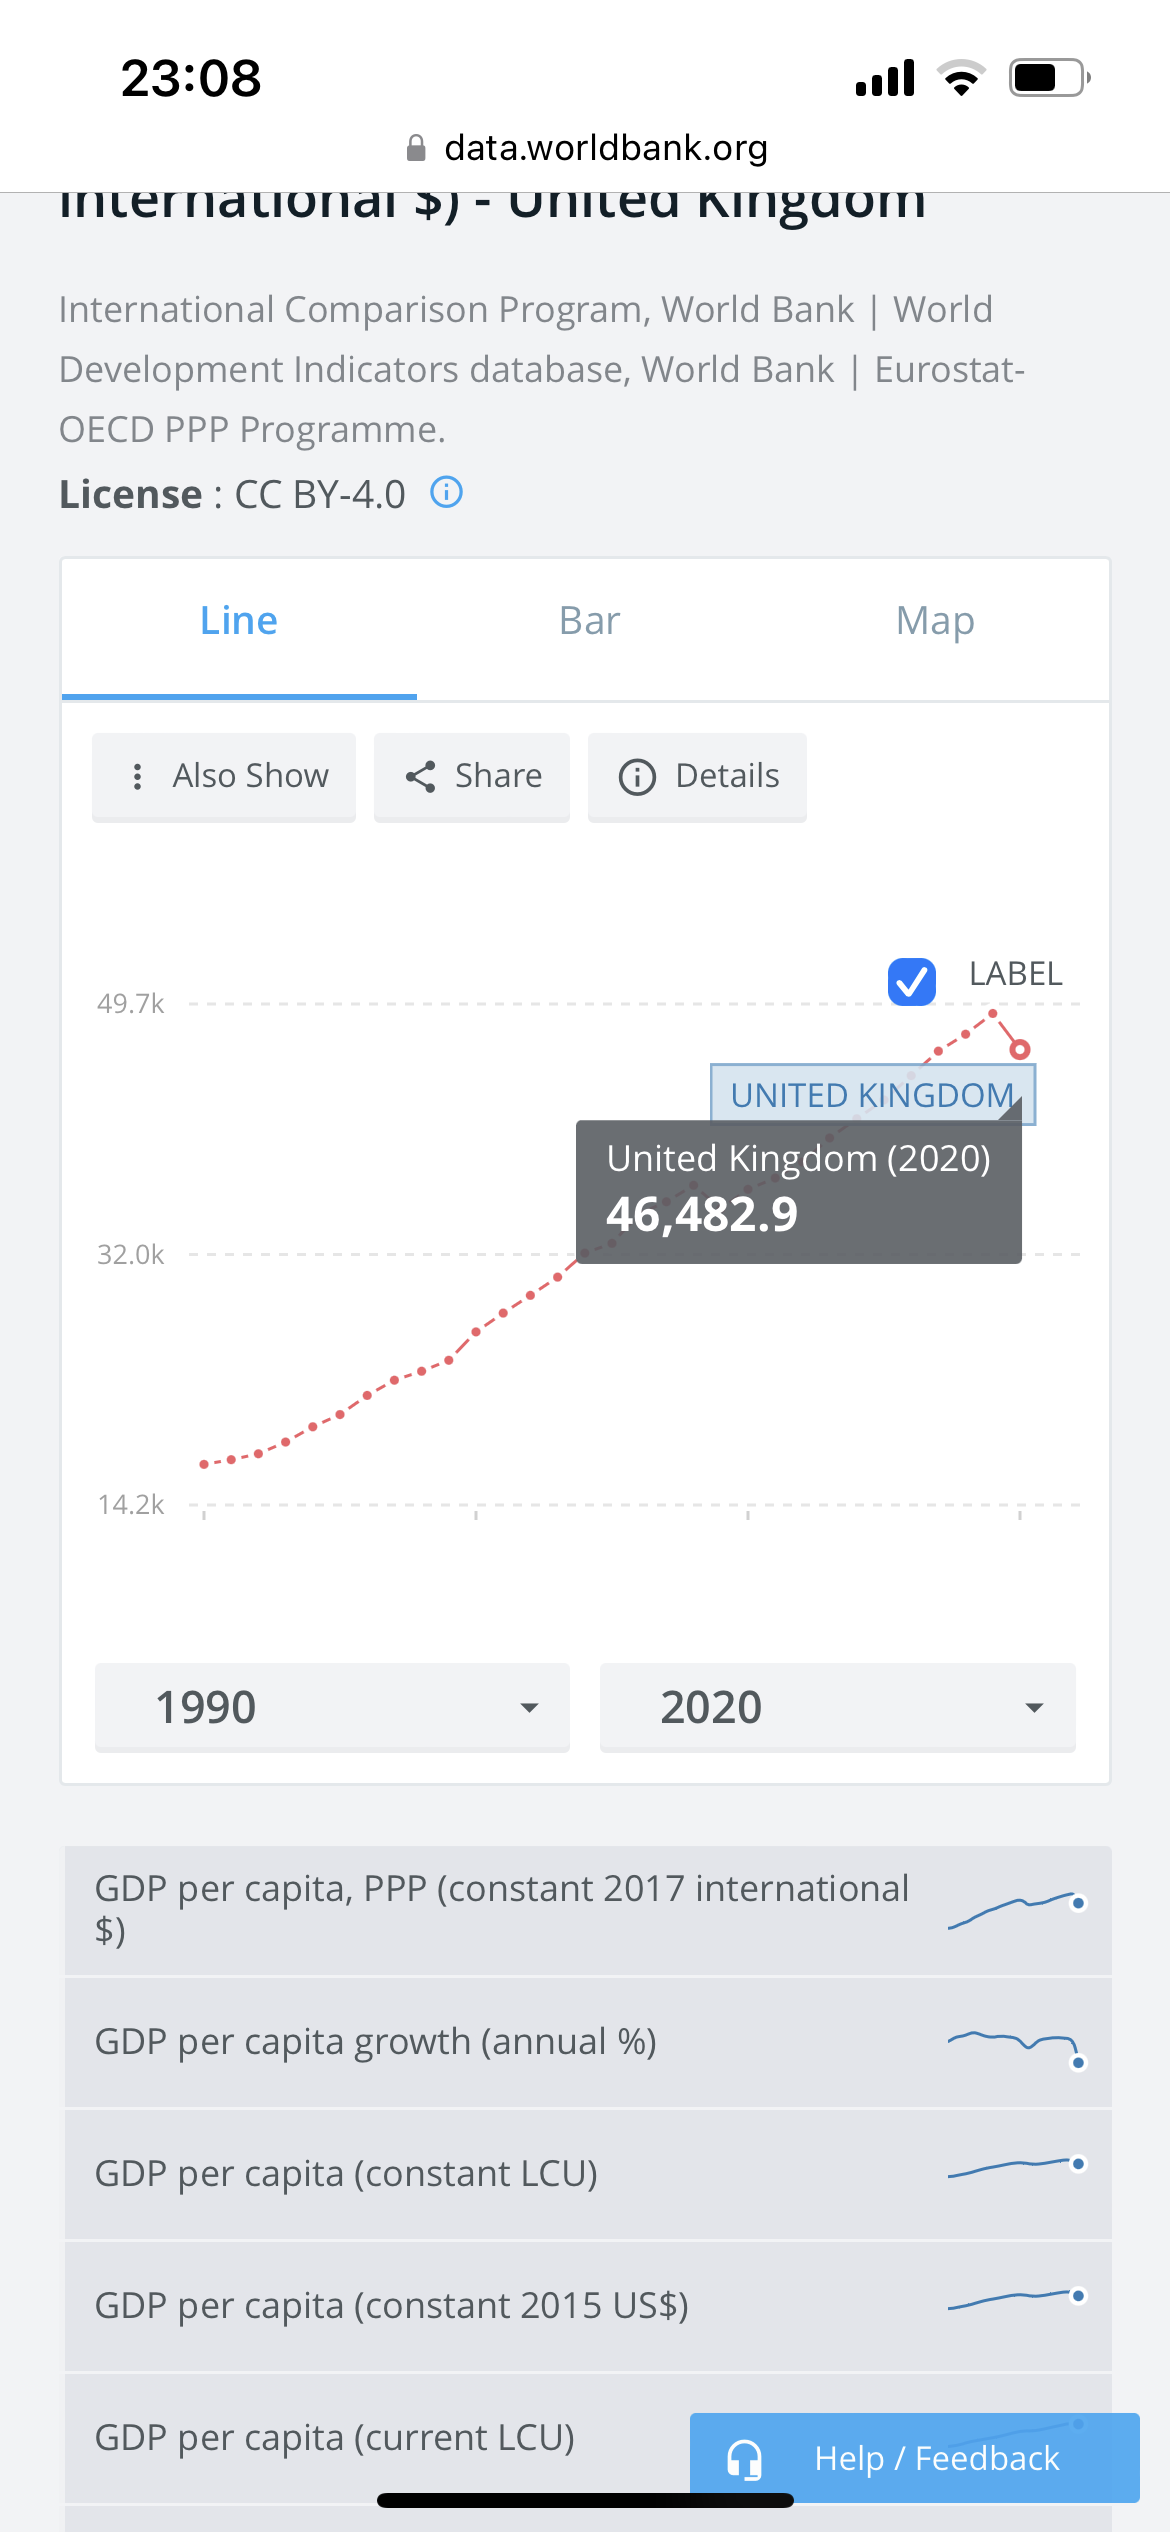Select GDP per capita (constant LCU)
The width and height of the screenshot is (1170, 2532).
[588, 2174]
